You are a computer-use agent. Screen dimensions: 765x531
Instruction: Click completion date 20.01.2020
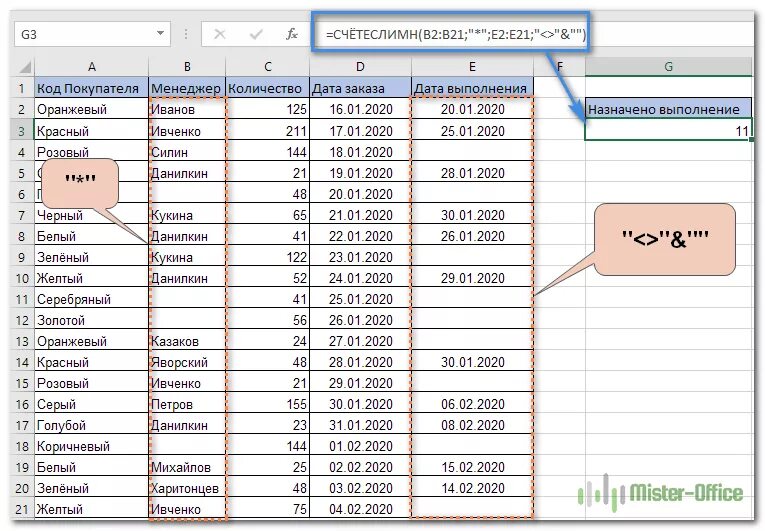(x=472, y=109)
